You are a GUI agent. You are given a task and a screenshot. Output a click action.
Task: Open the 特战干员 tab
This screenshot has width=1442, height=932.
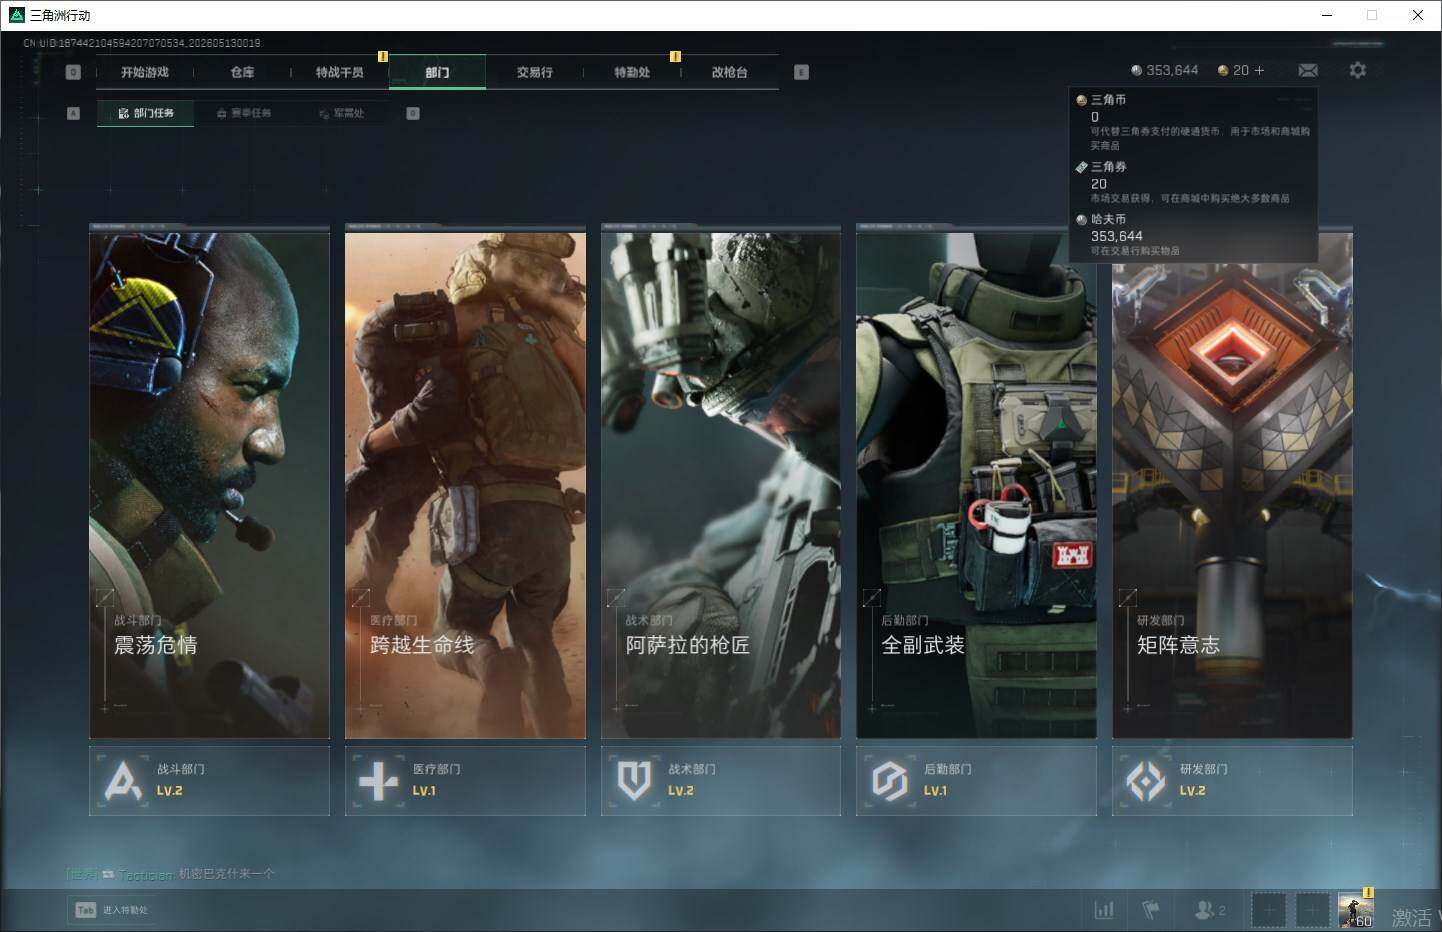[x=340, y=72]
